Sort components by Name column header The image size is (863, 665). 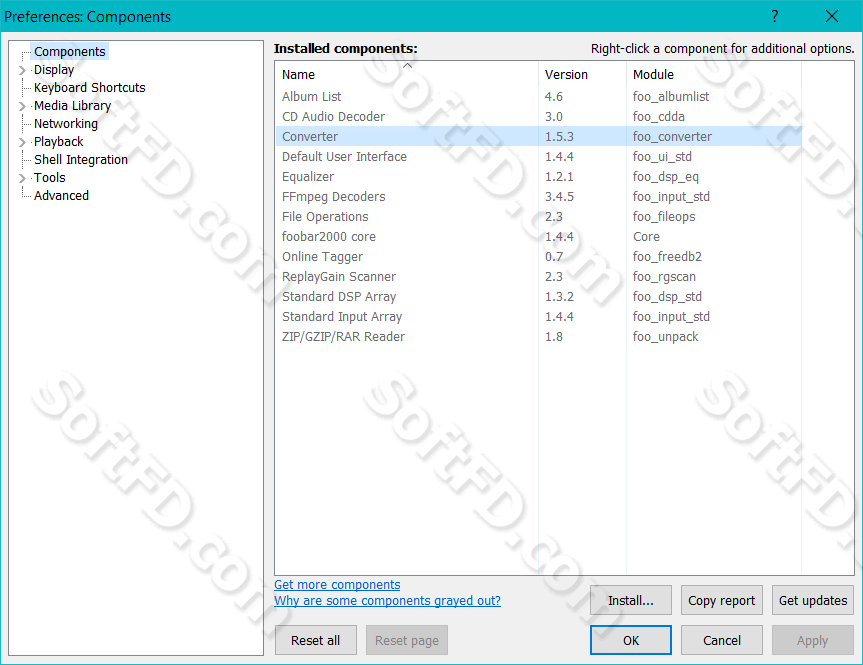click(406, 74)
